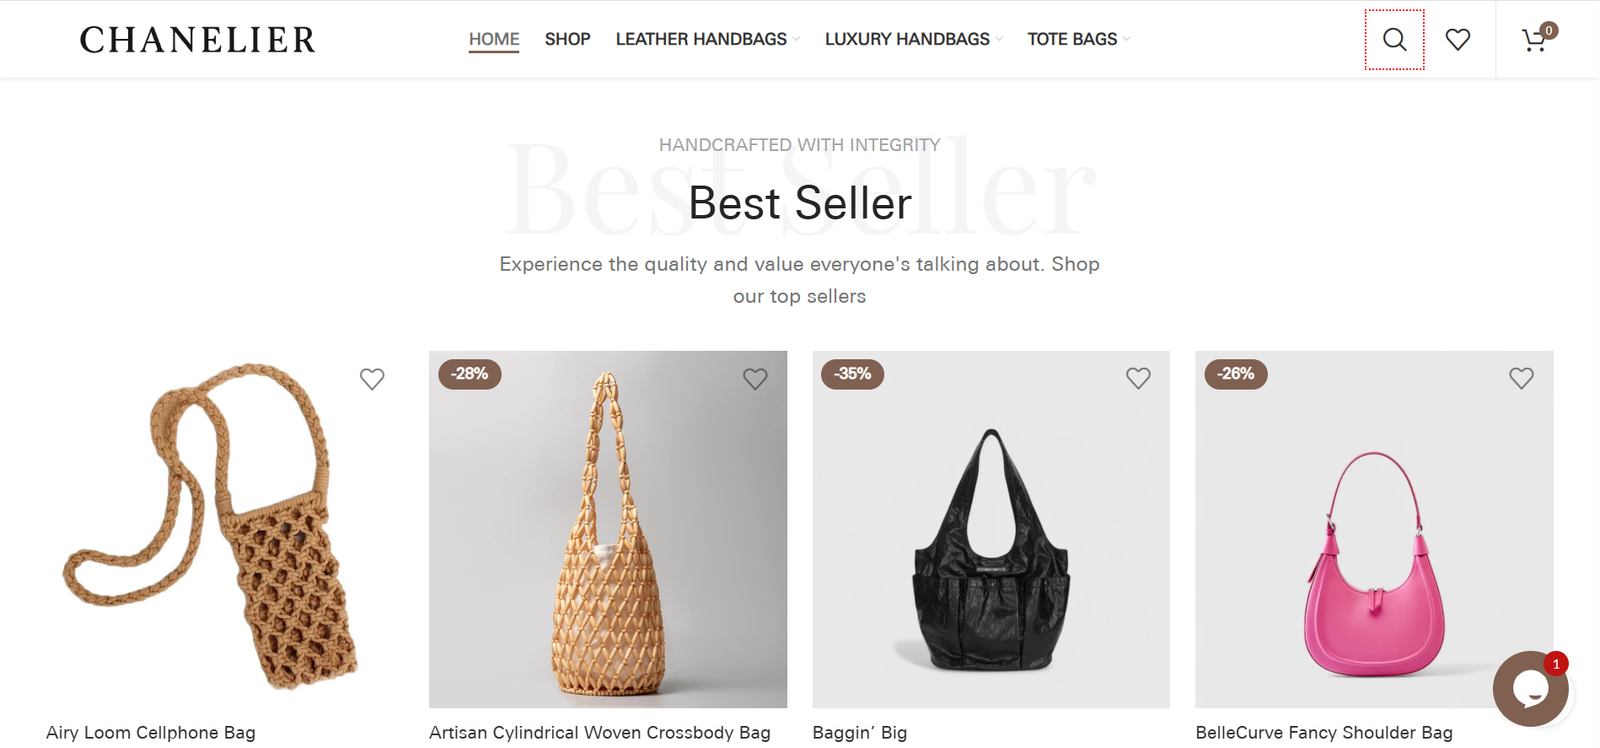Open the Airy Loom Cellphone Bag title link

pos(151,732)
